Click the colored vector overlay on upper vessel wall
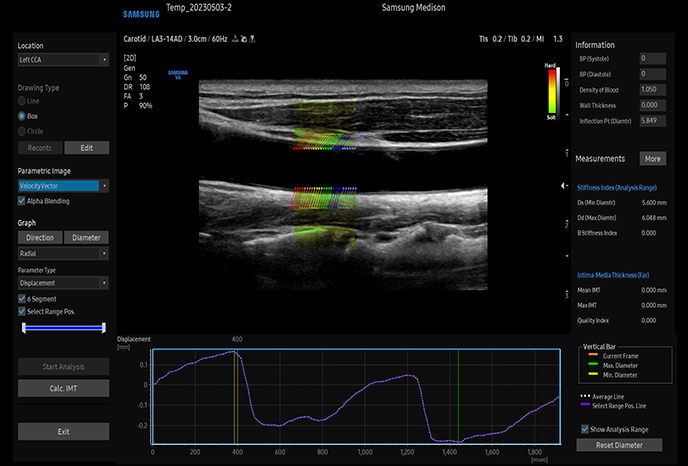Viewport: 688px width, 466px height. coord(325,140)
